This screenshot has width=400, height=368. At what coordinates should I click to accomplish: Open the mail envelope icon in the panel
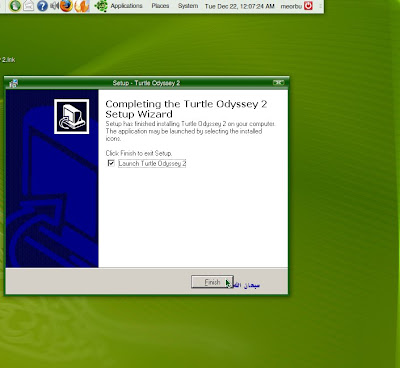pyautogui.click(x=29, y=6)
